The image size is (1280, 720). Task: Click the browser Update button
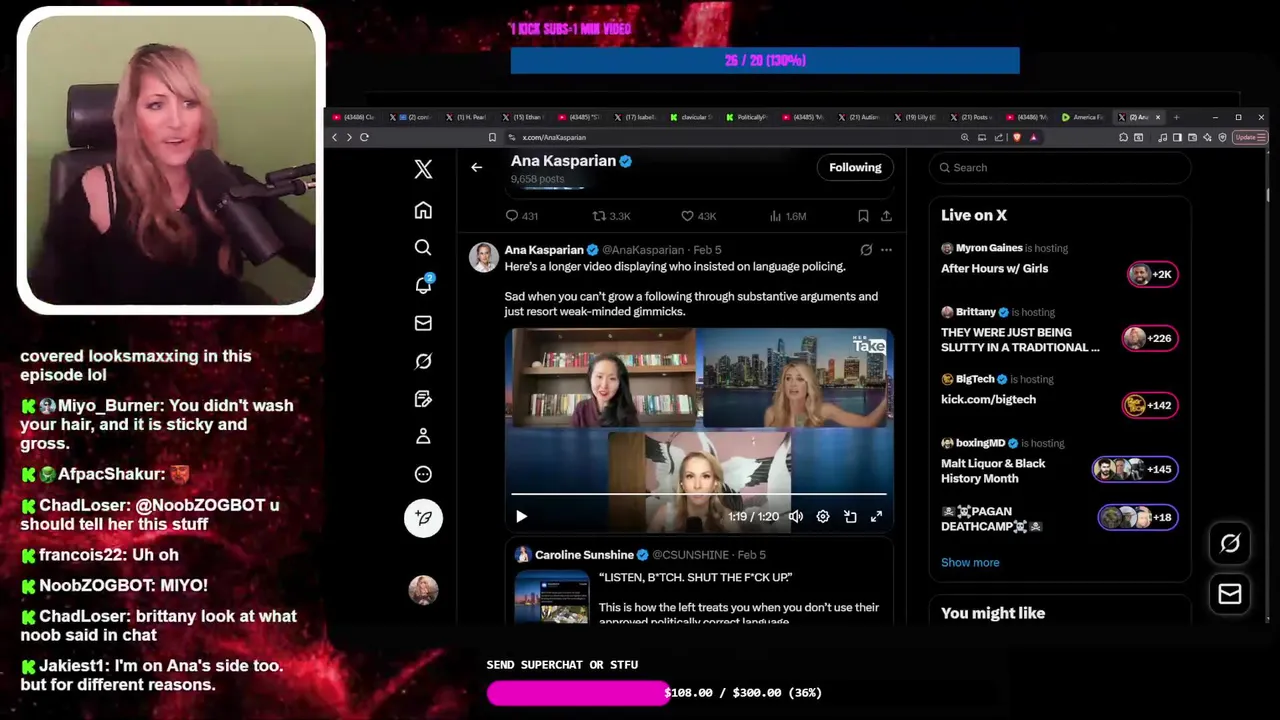pos(1249,137)
